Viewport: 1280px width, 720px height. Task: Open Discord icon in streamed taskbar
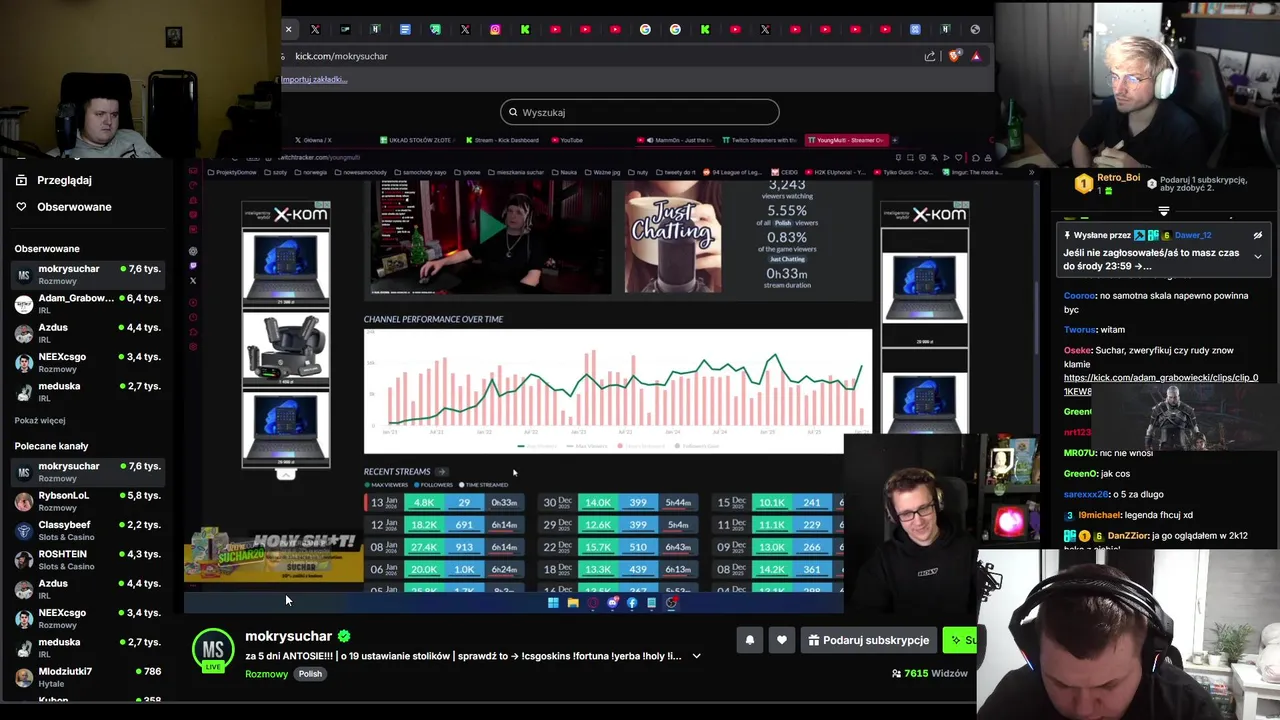click(612, 603)
